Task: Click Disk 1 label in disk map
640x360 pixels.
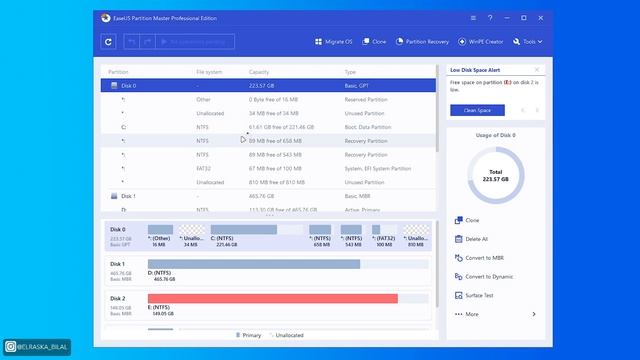Action: 117,264
